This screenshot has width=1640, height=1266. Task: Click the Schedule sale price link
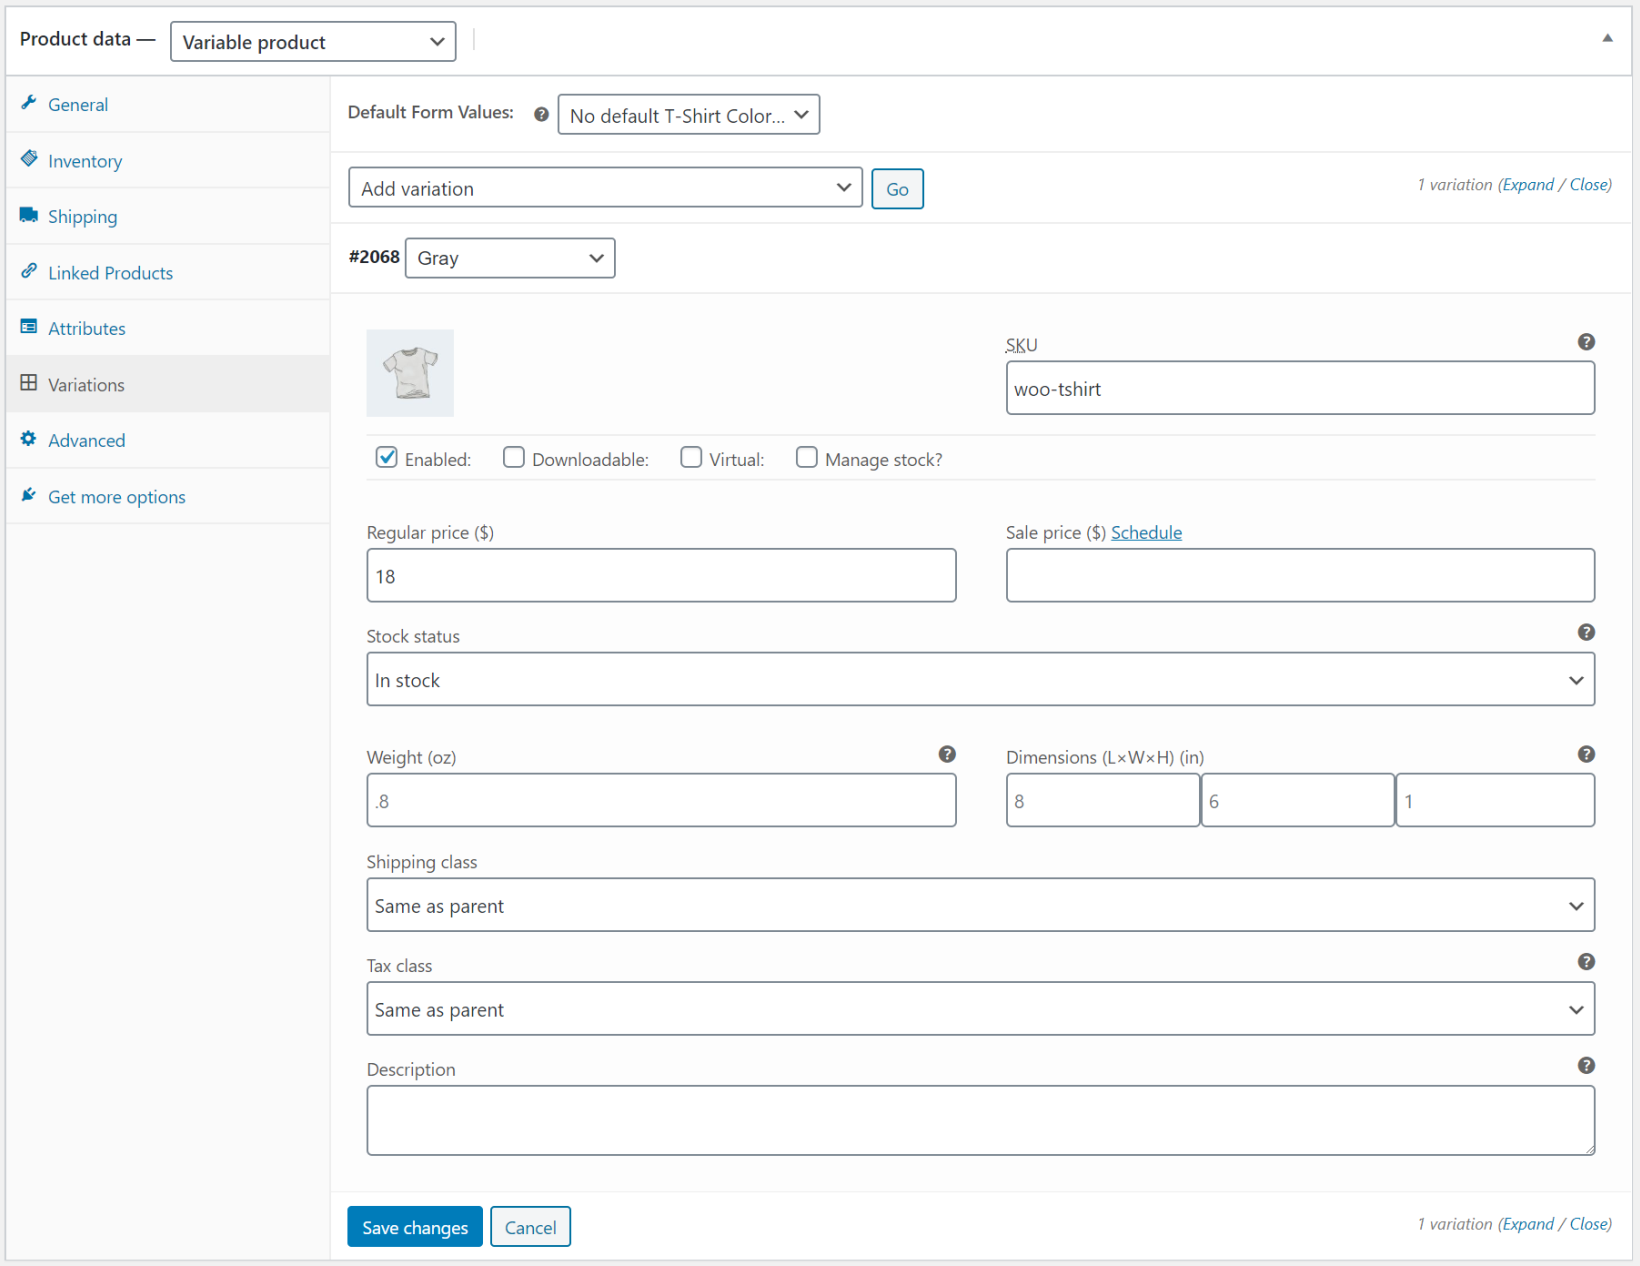[x=1146, y=533]
